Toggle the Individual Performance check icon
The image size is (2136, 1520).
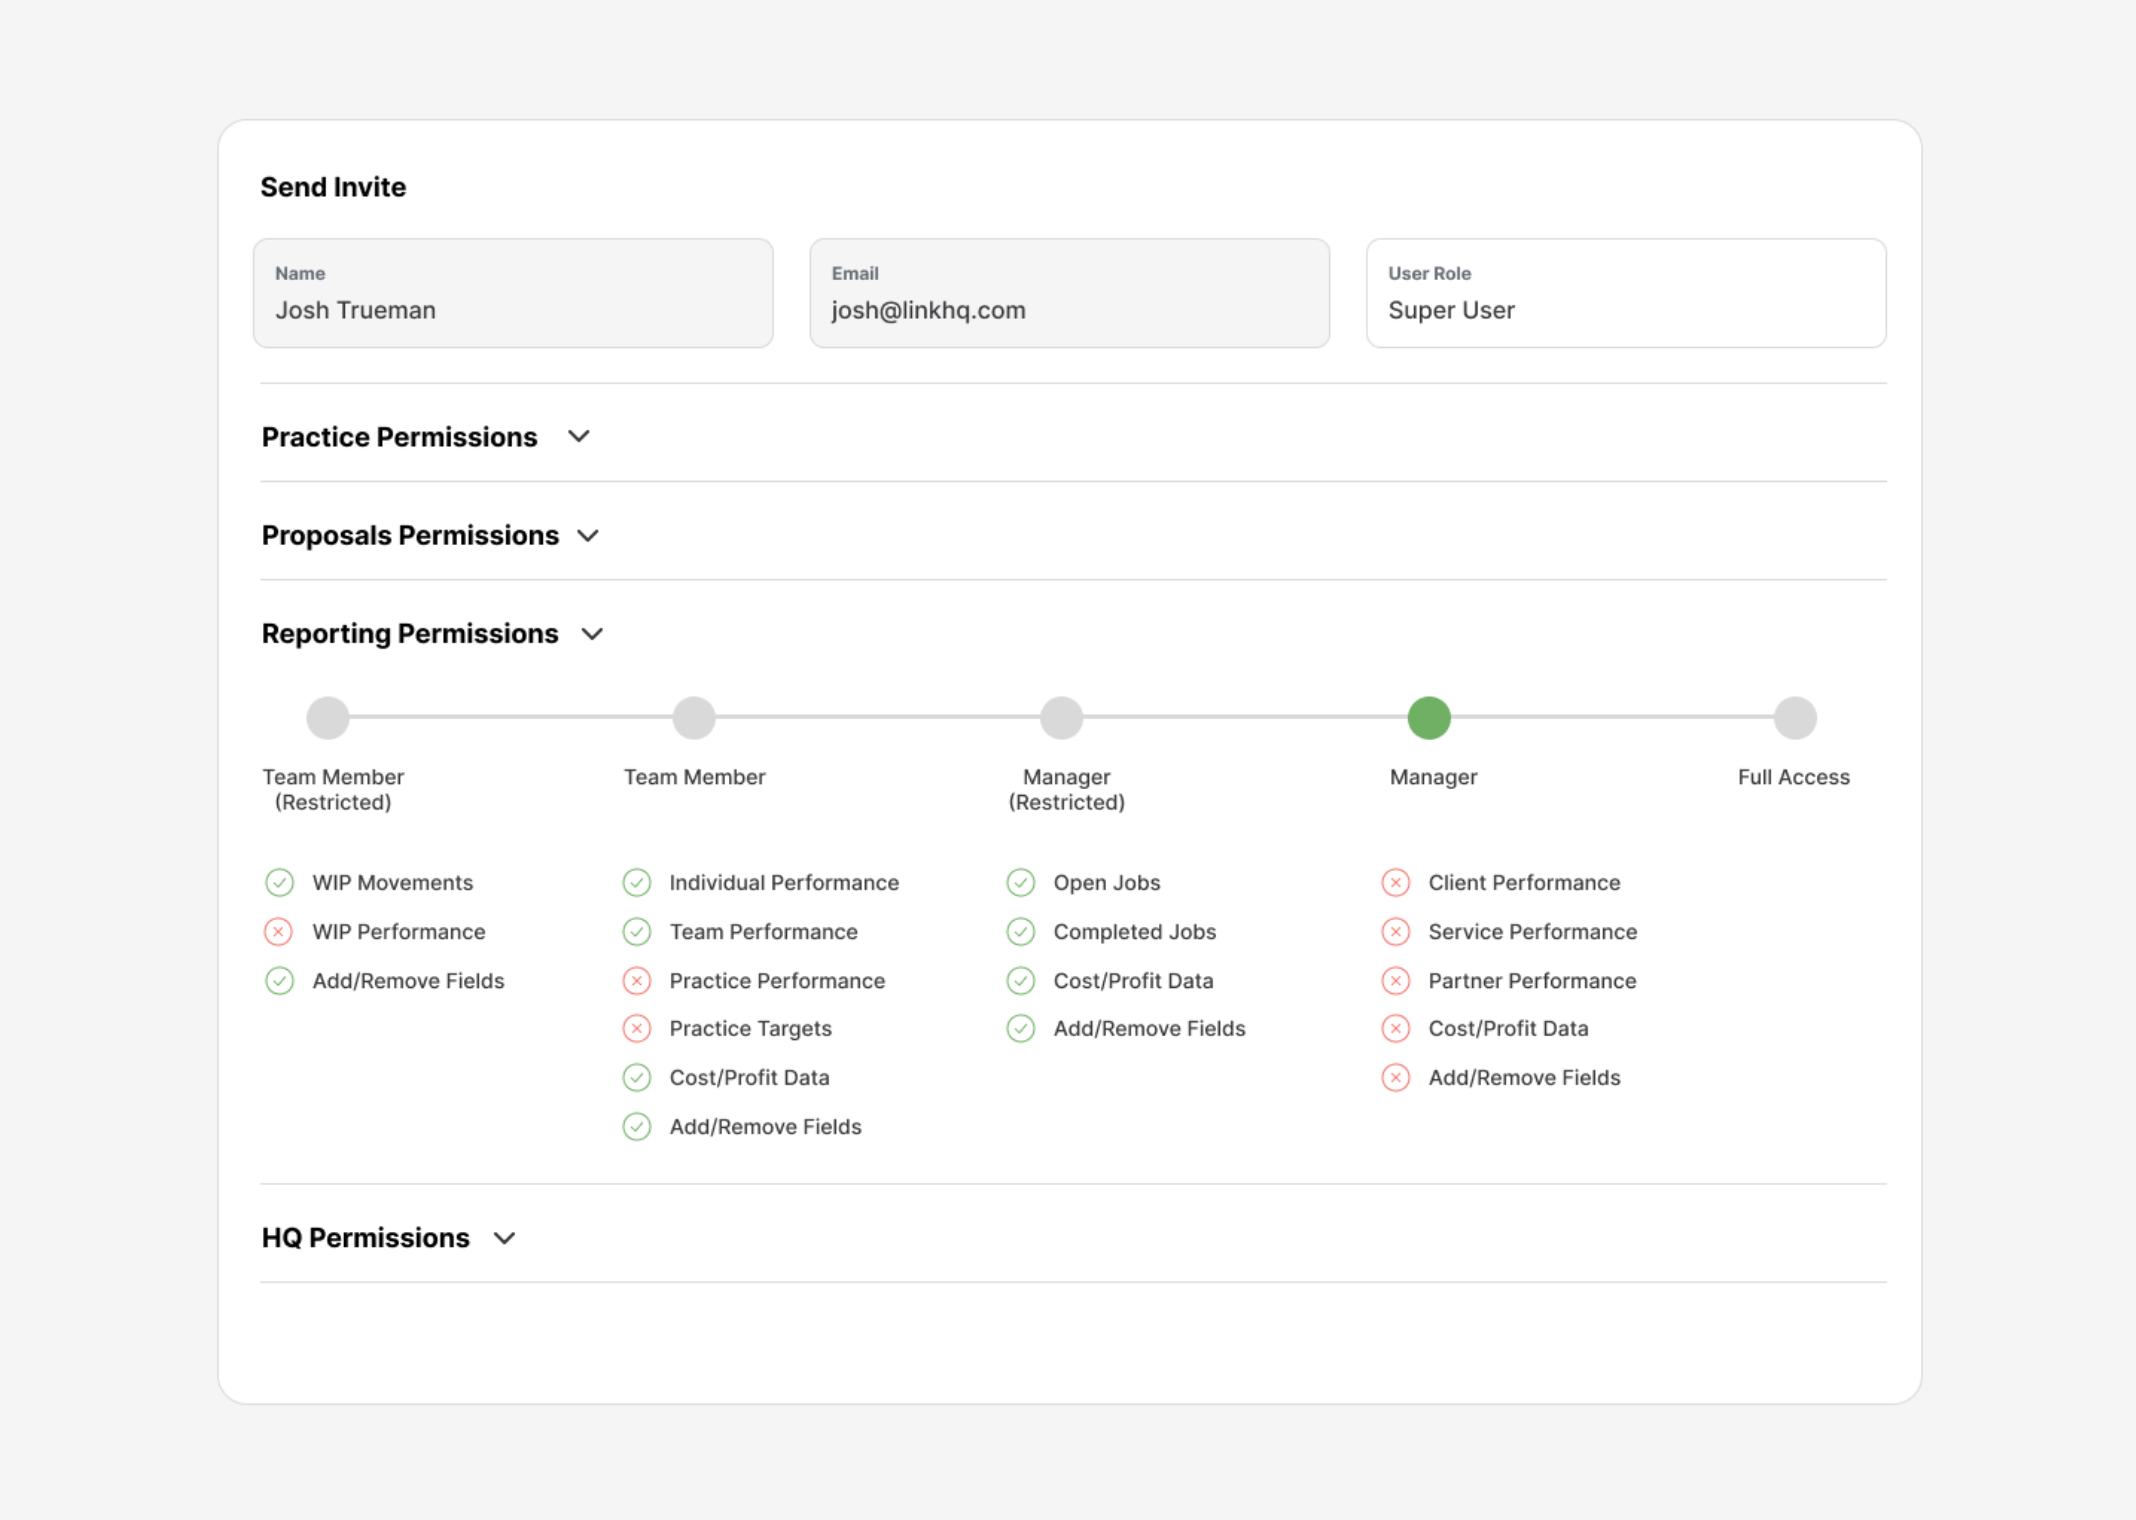[637, 883]
